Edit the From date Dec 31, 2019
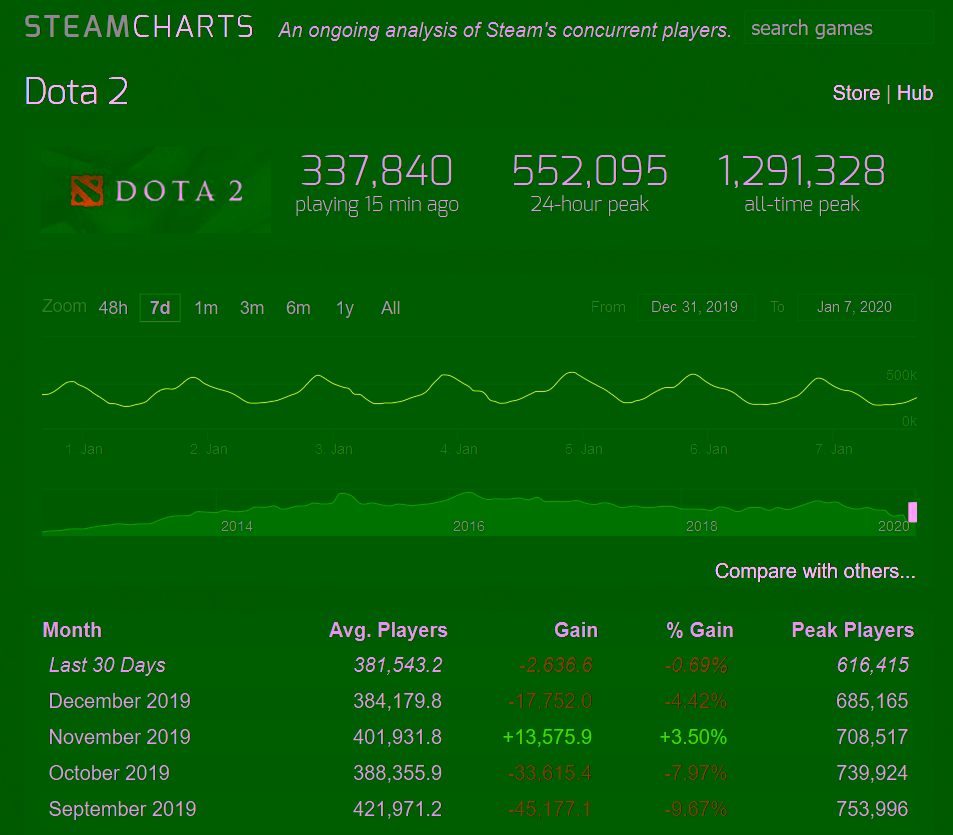The image size is (953, 835). [x=694, y=307]
